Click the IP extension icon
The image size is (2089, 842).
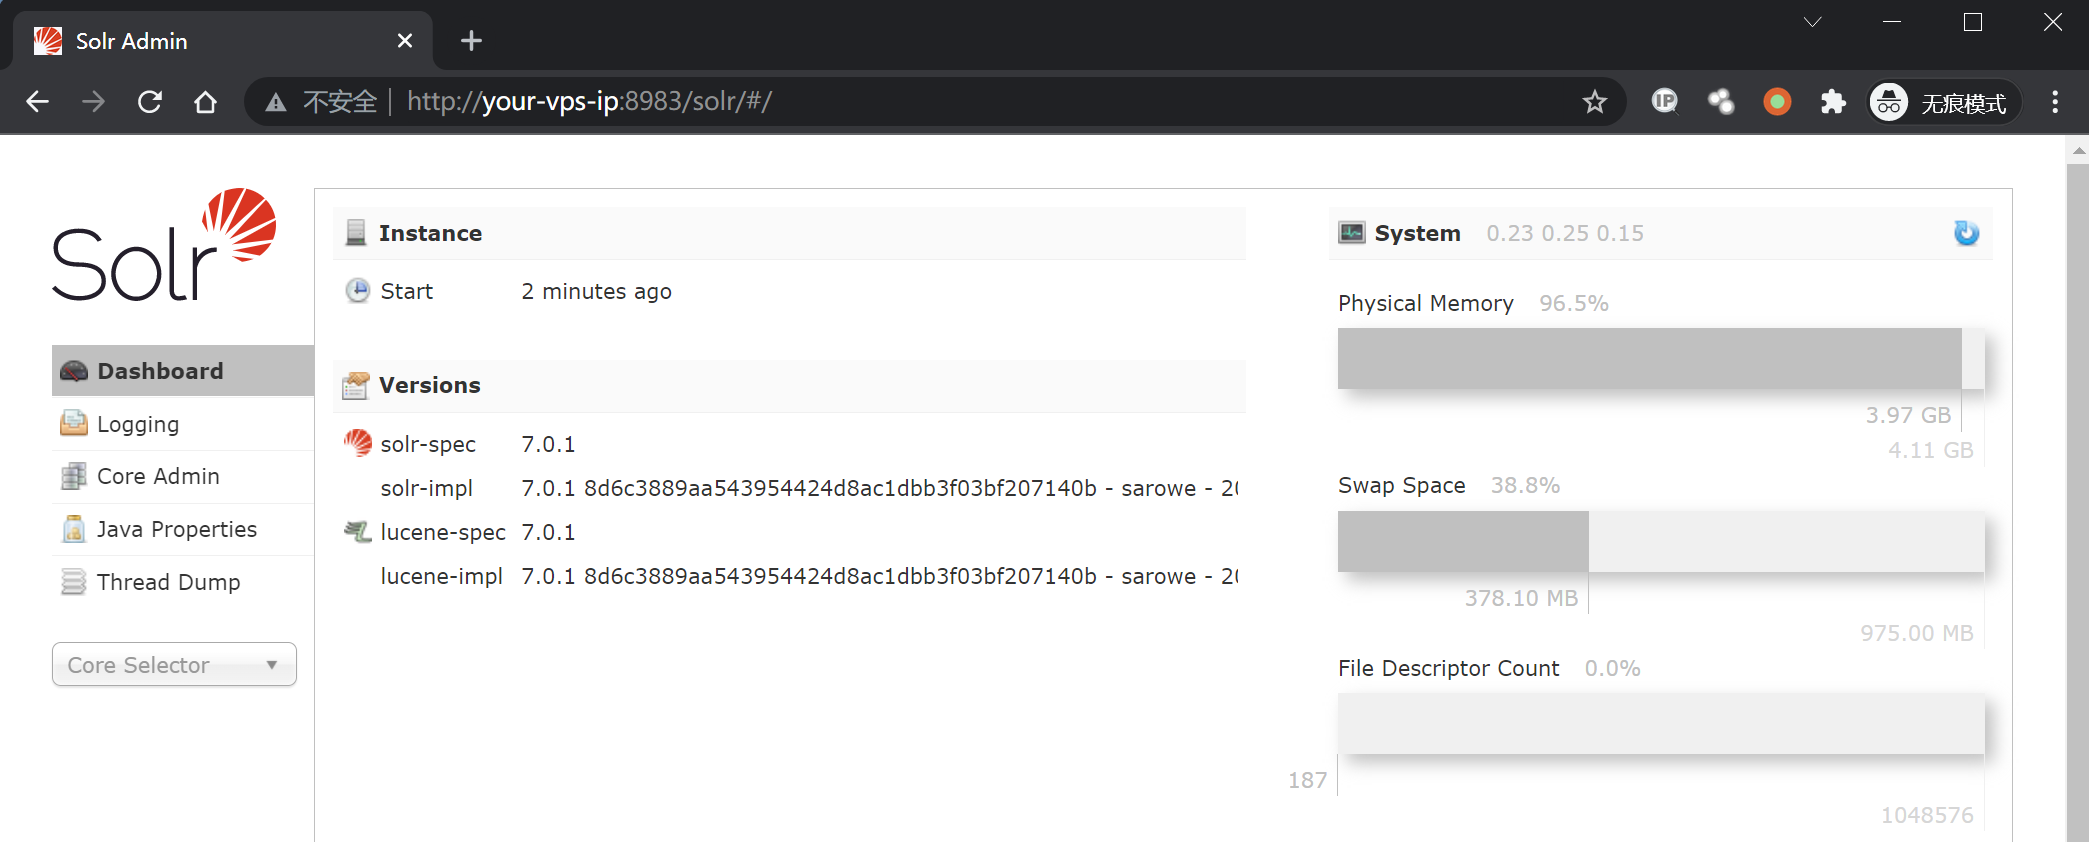[x=1664, y=102]
